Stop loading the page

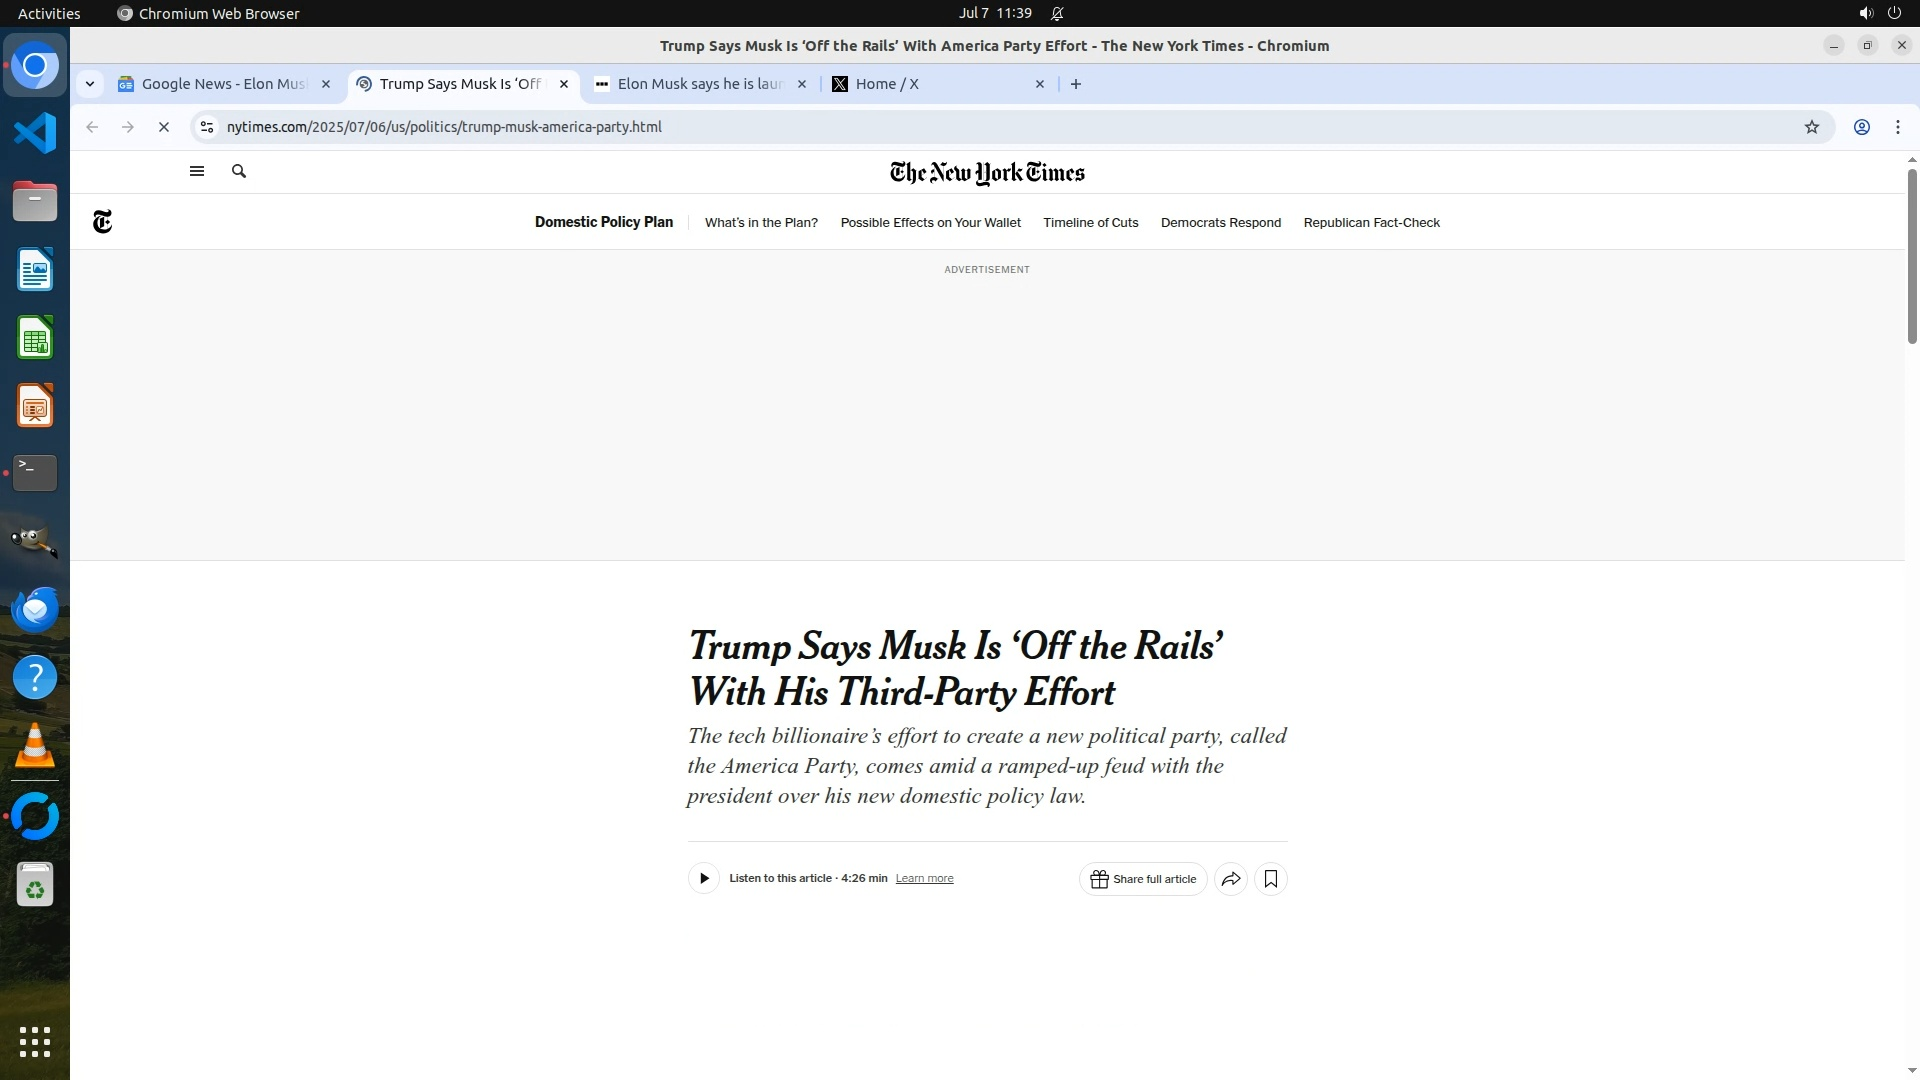coord(164,127)
